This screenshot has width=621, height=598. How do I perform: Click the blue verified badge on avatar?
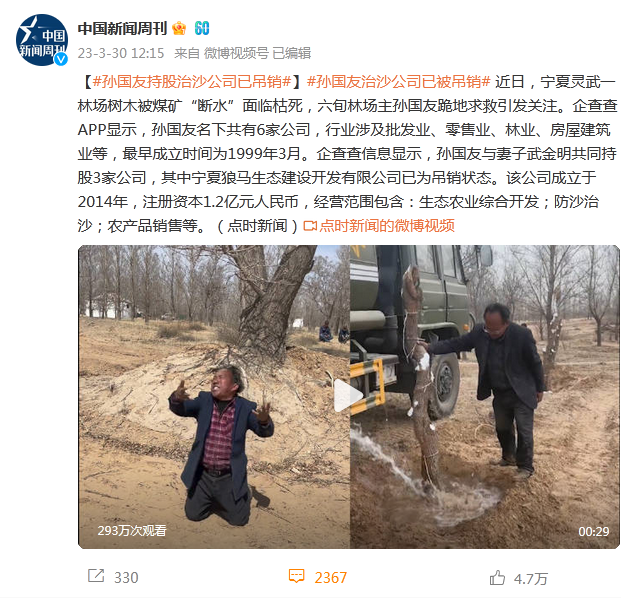pyautogui.click(x=61, y=59)
